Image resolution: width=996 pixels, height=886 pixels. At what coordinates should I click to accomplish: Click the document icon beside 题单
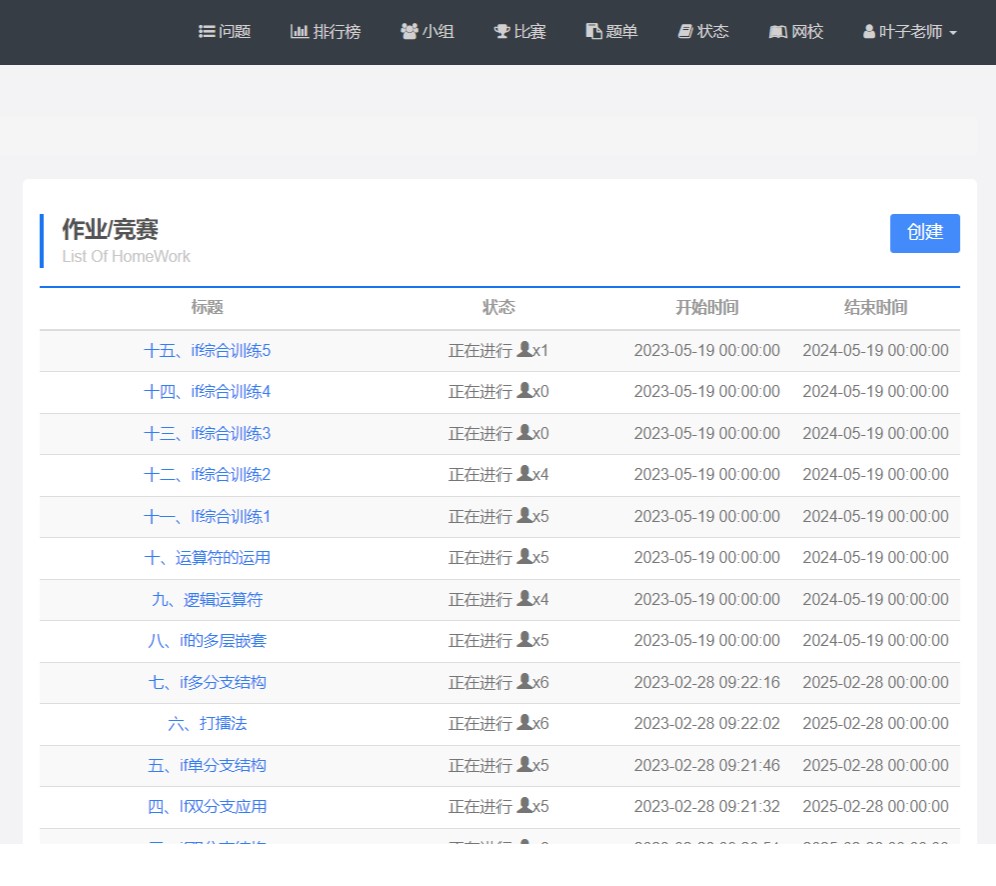click(x=594, y=31)
